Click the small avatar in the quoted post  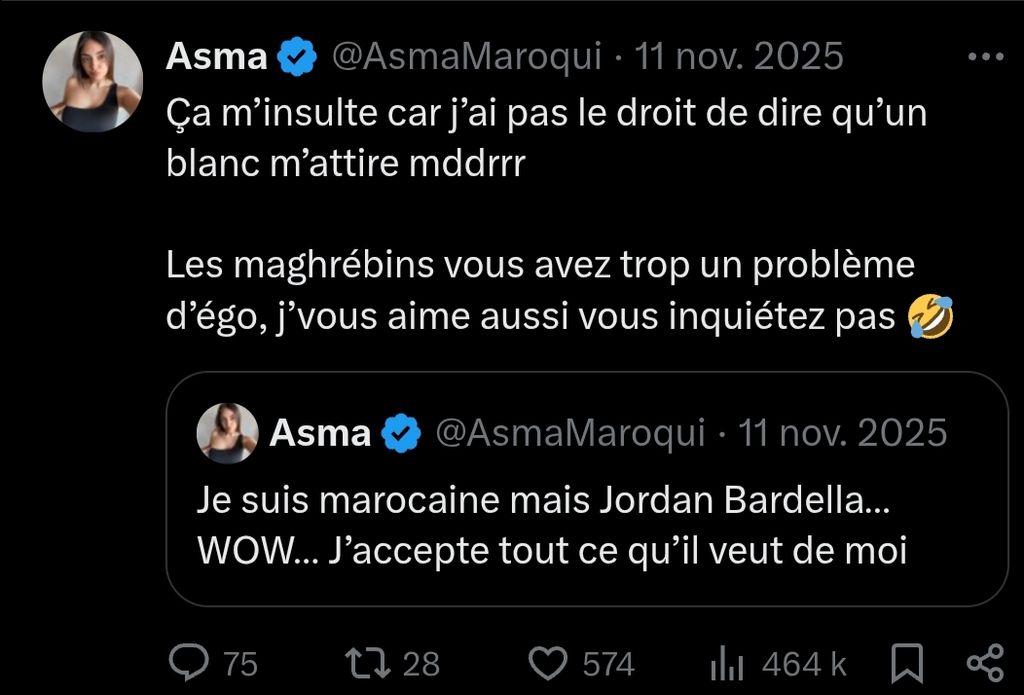(227, 433)
